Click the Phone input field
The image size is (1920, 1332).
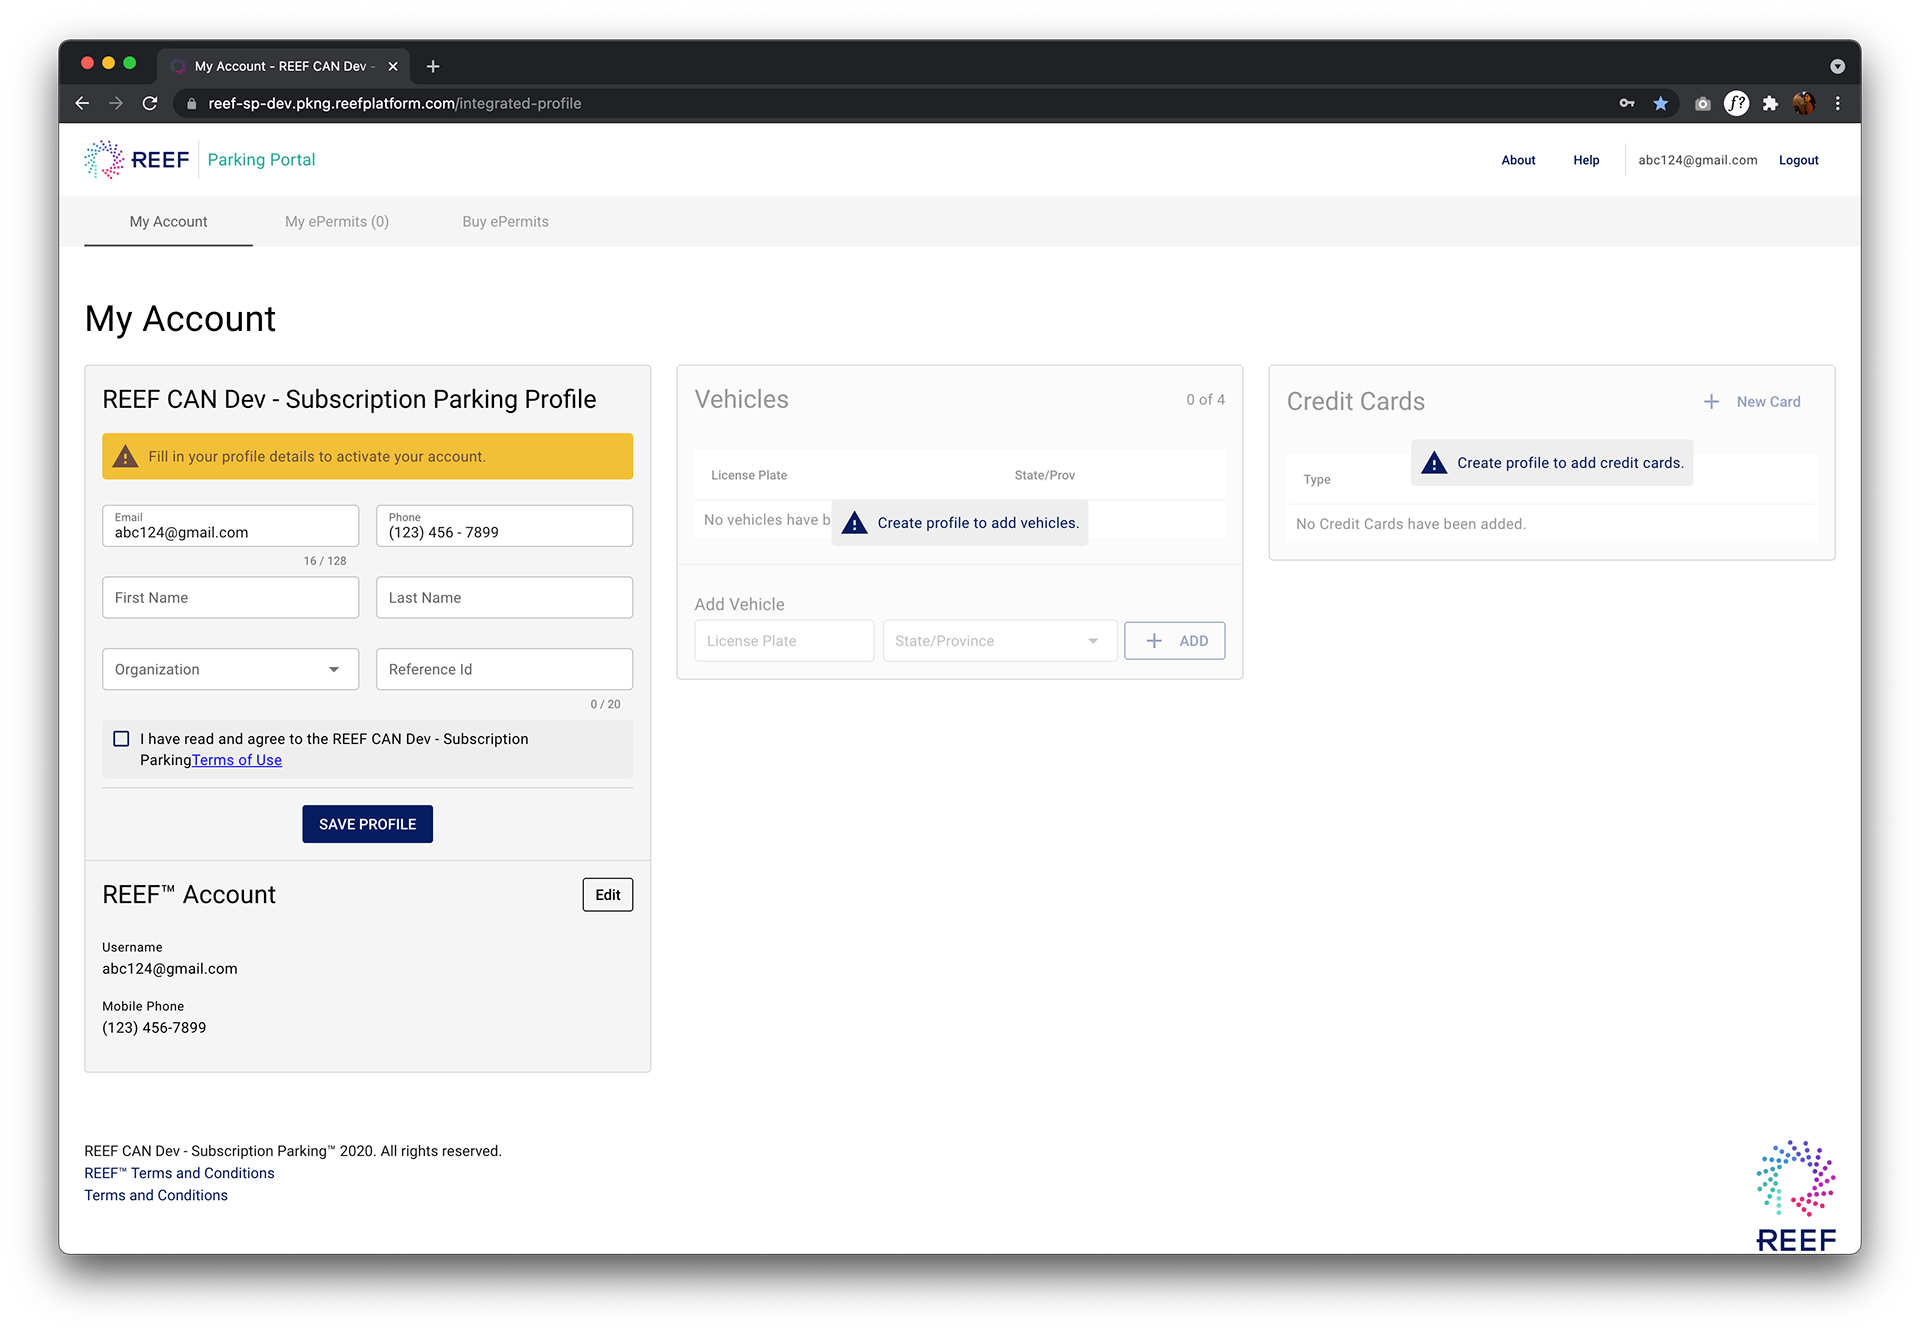(x=504, y=526)
